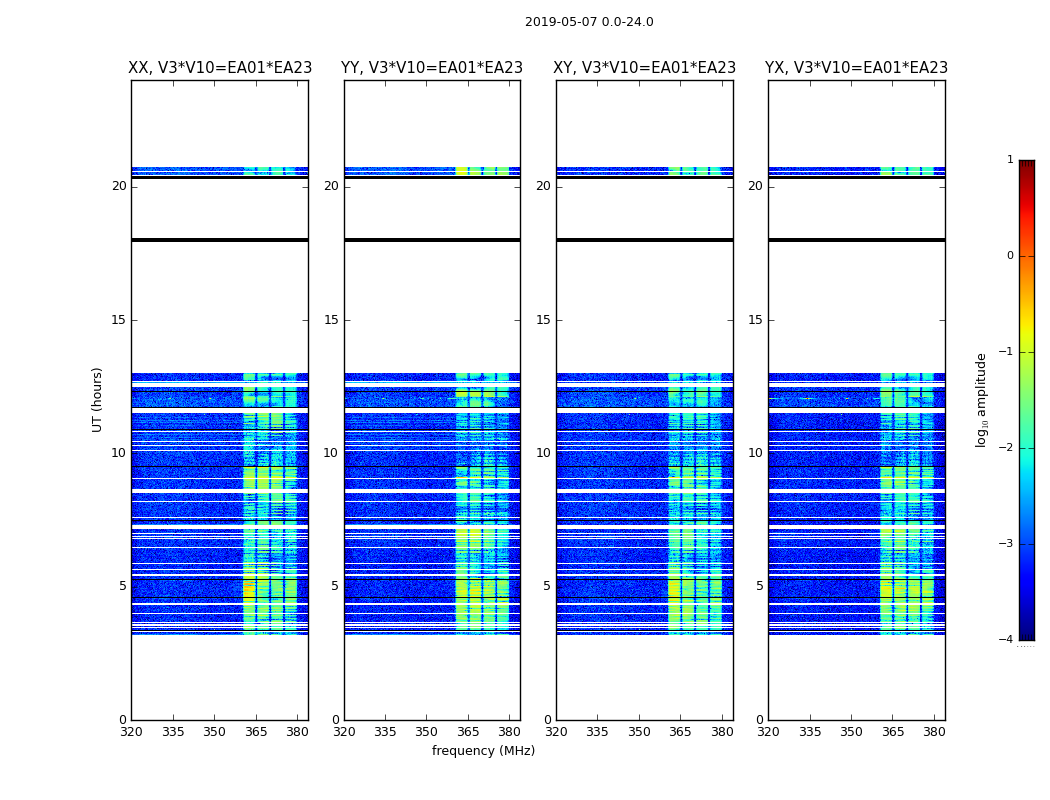Viewport: 1050px width, 800px height.
Task: Click the log10 amplitude colorbar label
Action: 981,400
